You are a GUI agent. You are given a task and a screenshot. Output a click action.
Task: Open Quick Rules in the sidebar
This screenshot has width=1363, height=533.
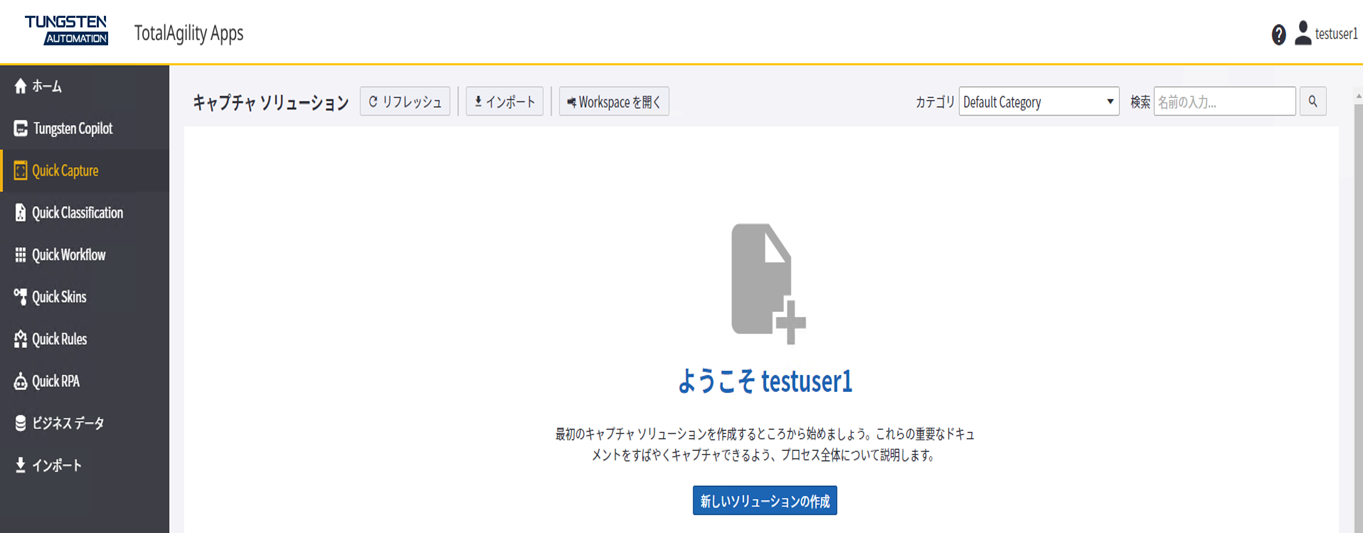tap(85, 338)
